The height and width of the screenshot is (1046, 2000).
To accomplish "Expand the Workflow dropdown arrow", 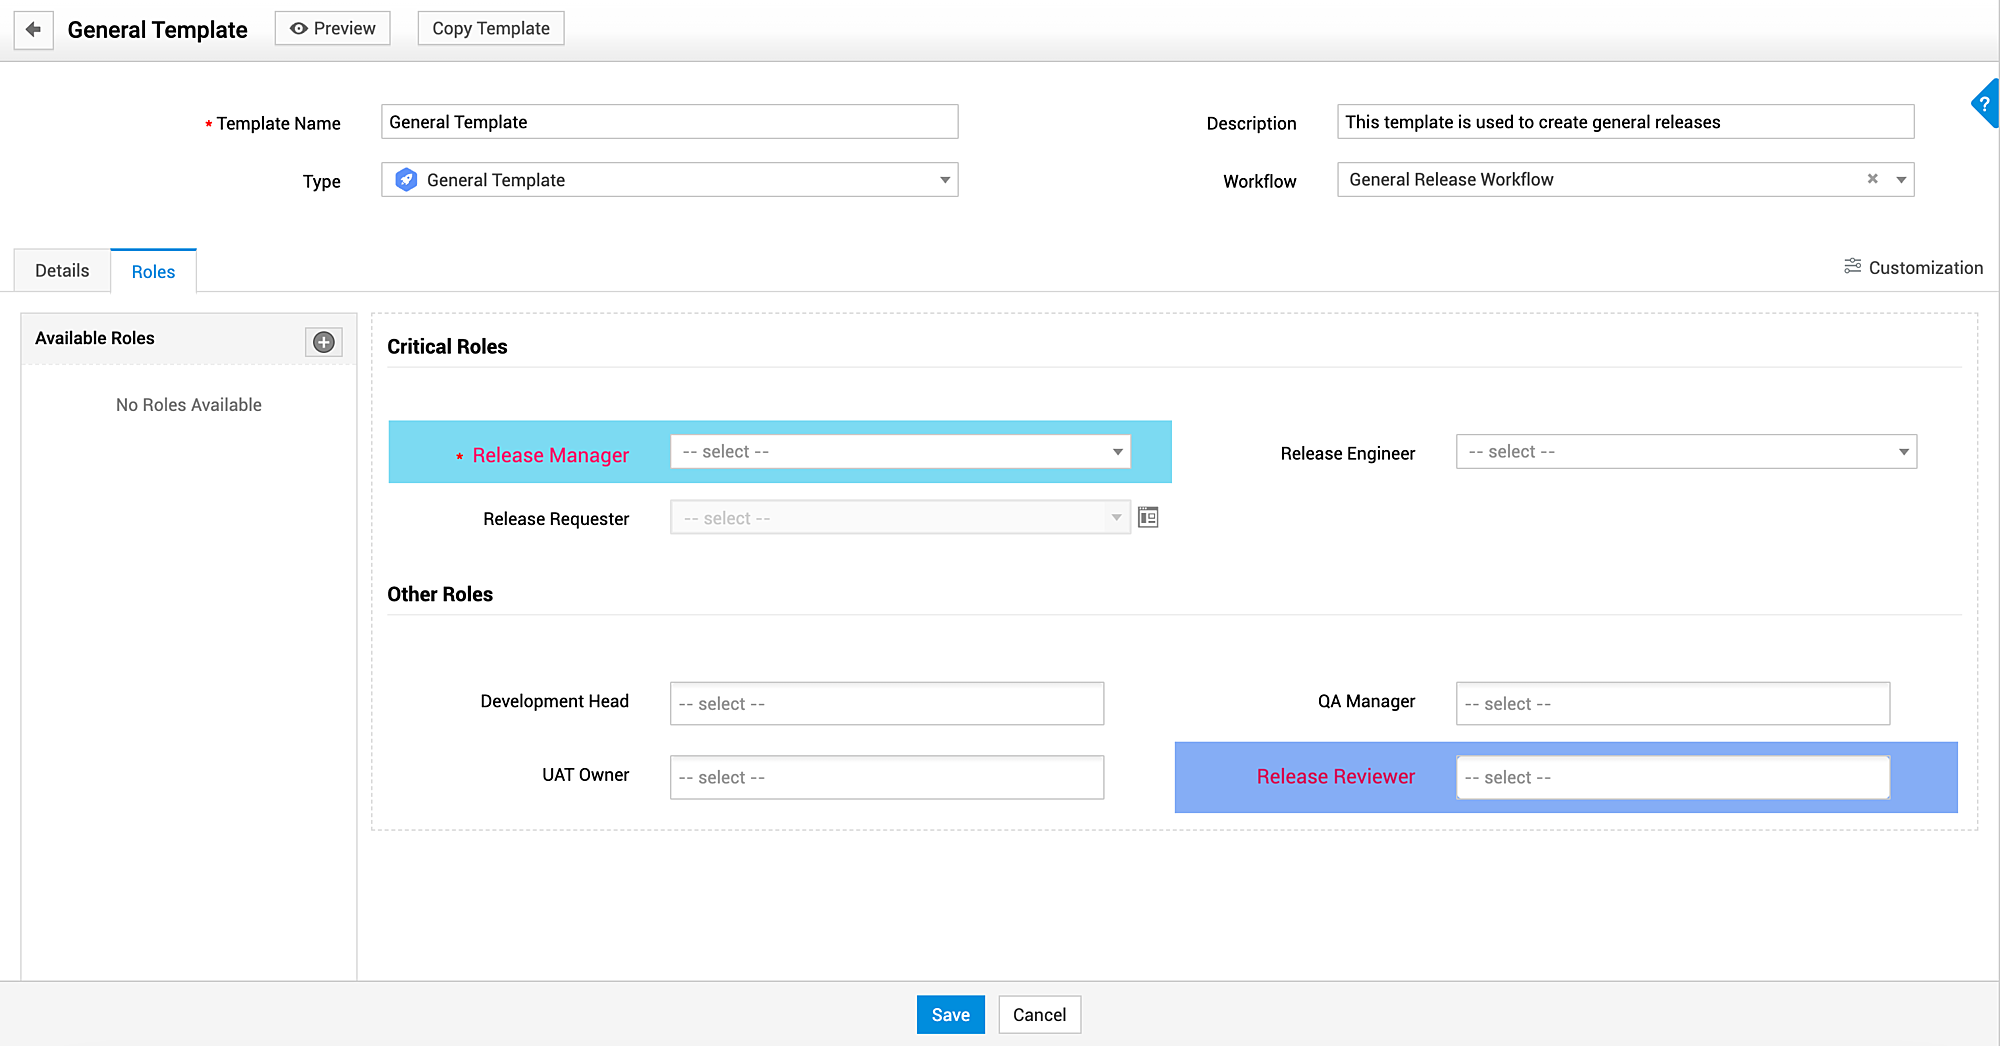I will point(1901,180).
